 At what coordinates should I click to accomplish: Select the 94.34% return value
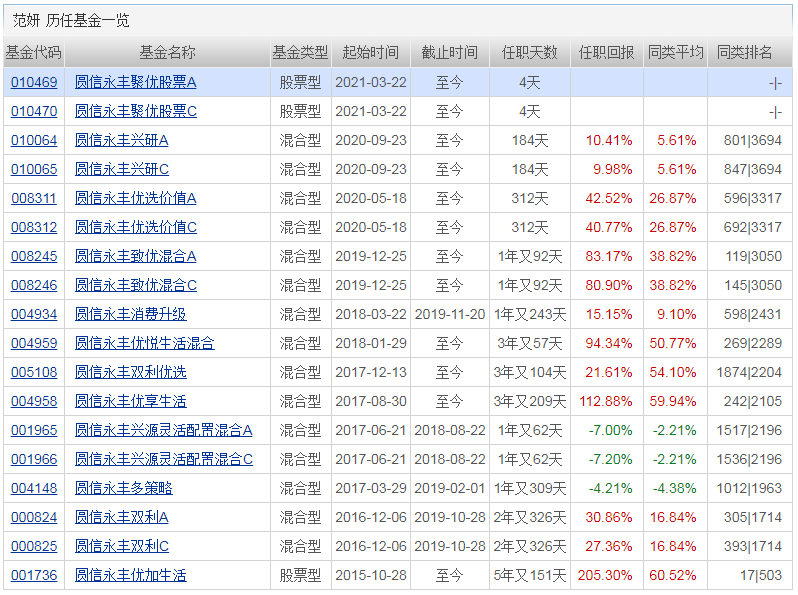[x=609, y=344]
